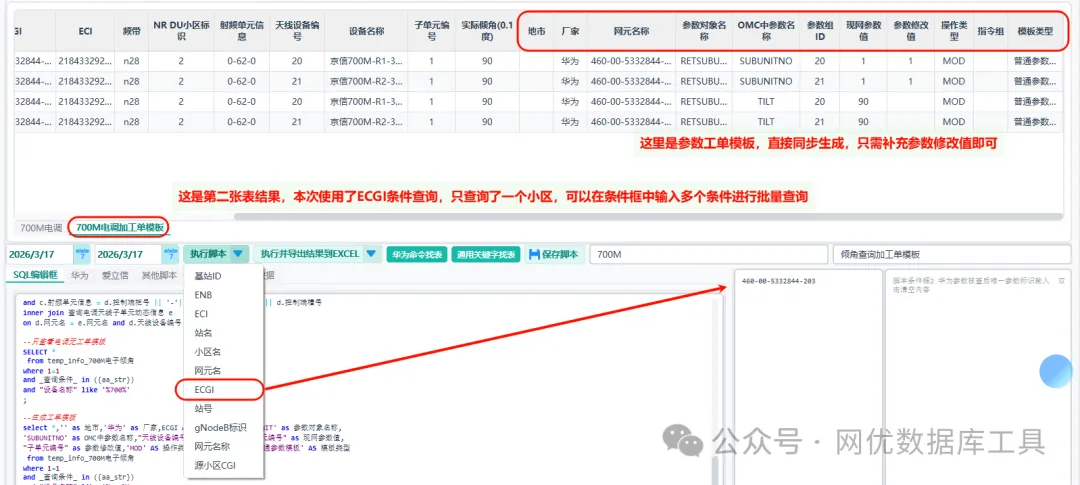
Task: Click the 脚本条件框2 input area
Action: pos(977,376)
